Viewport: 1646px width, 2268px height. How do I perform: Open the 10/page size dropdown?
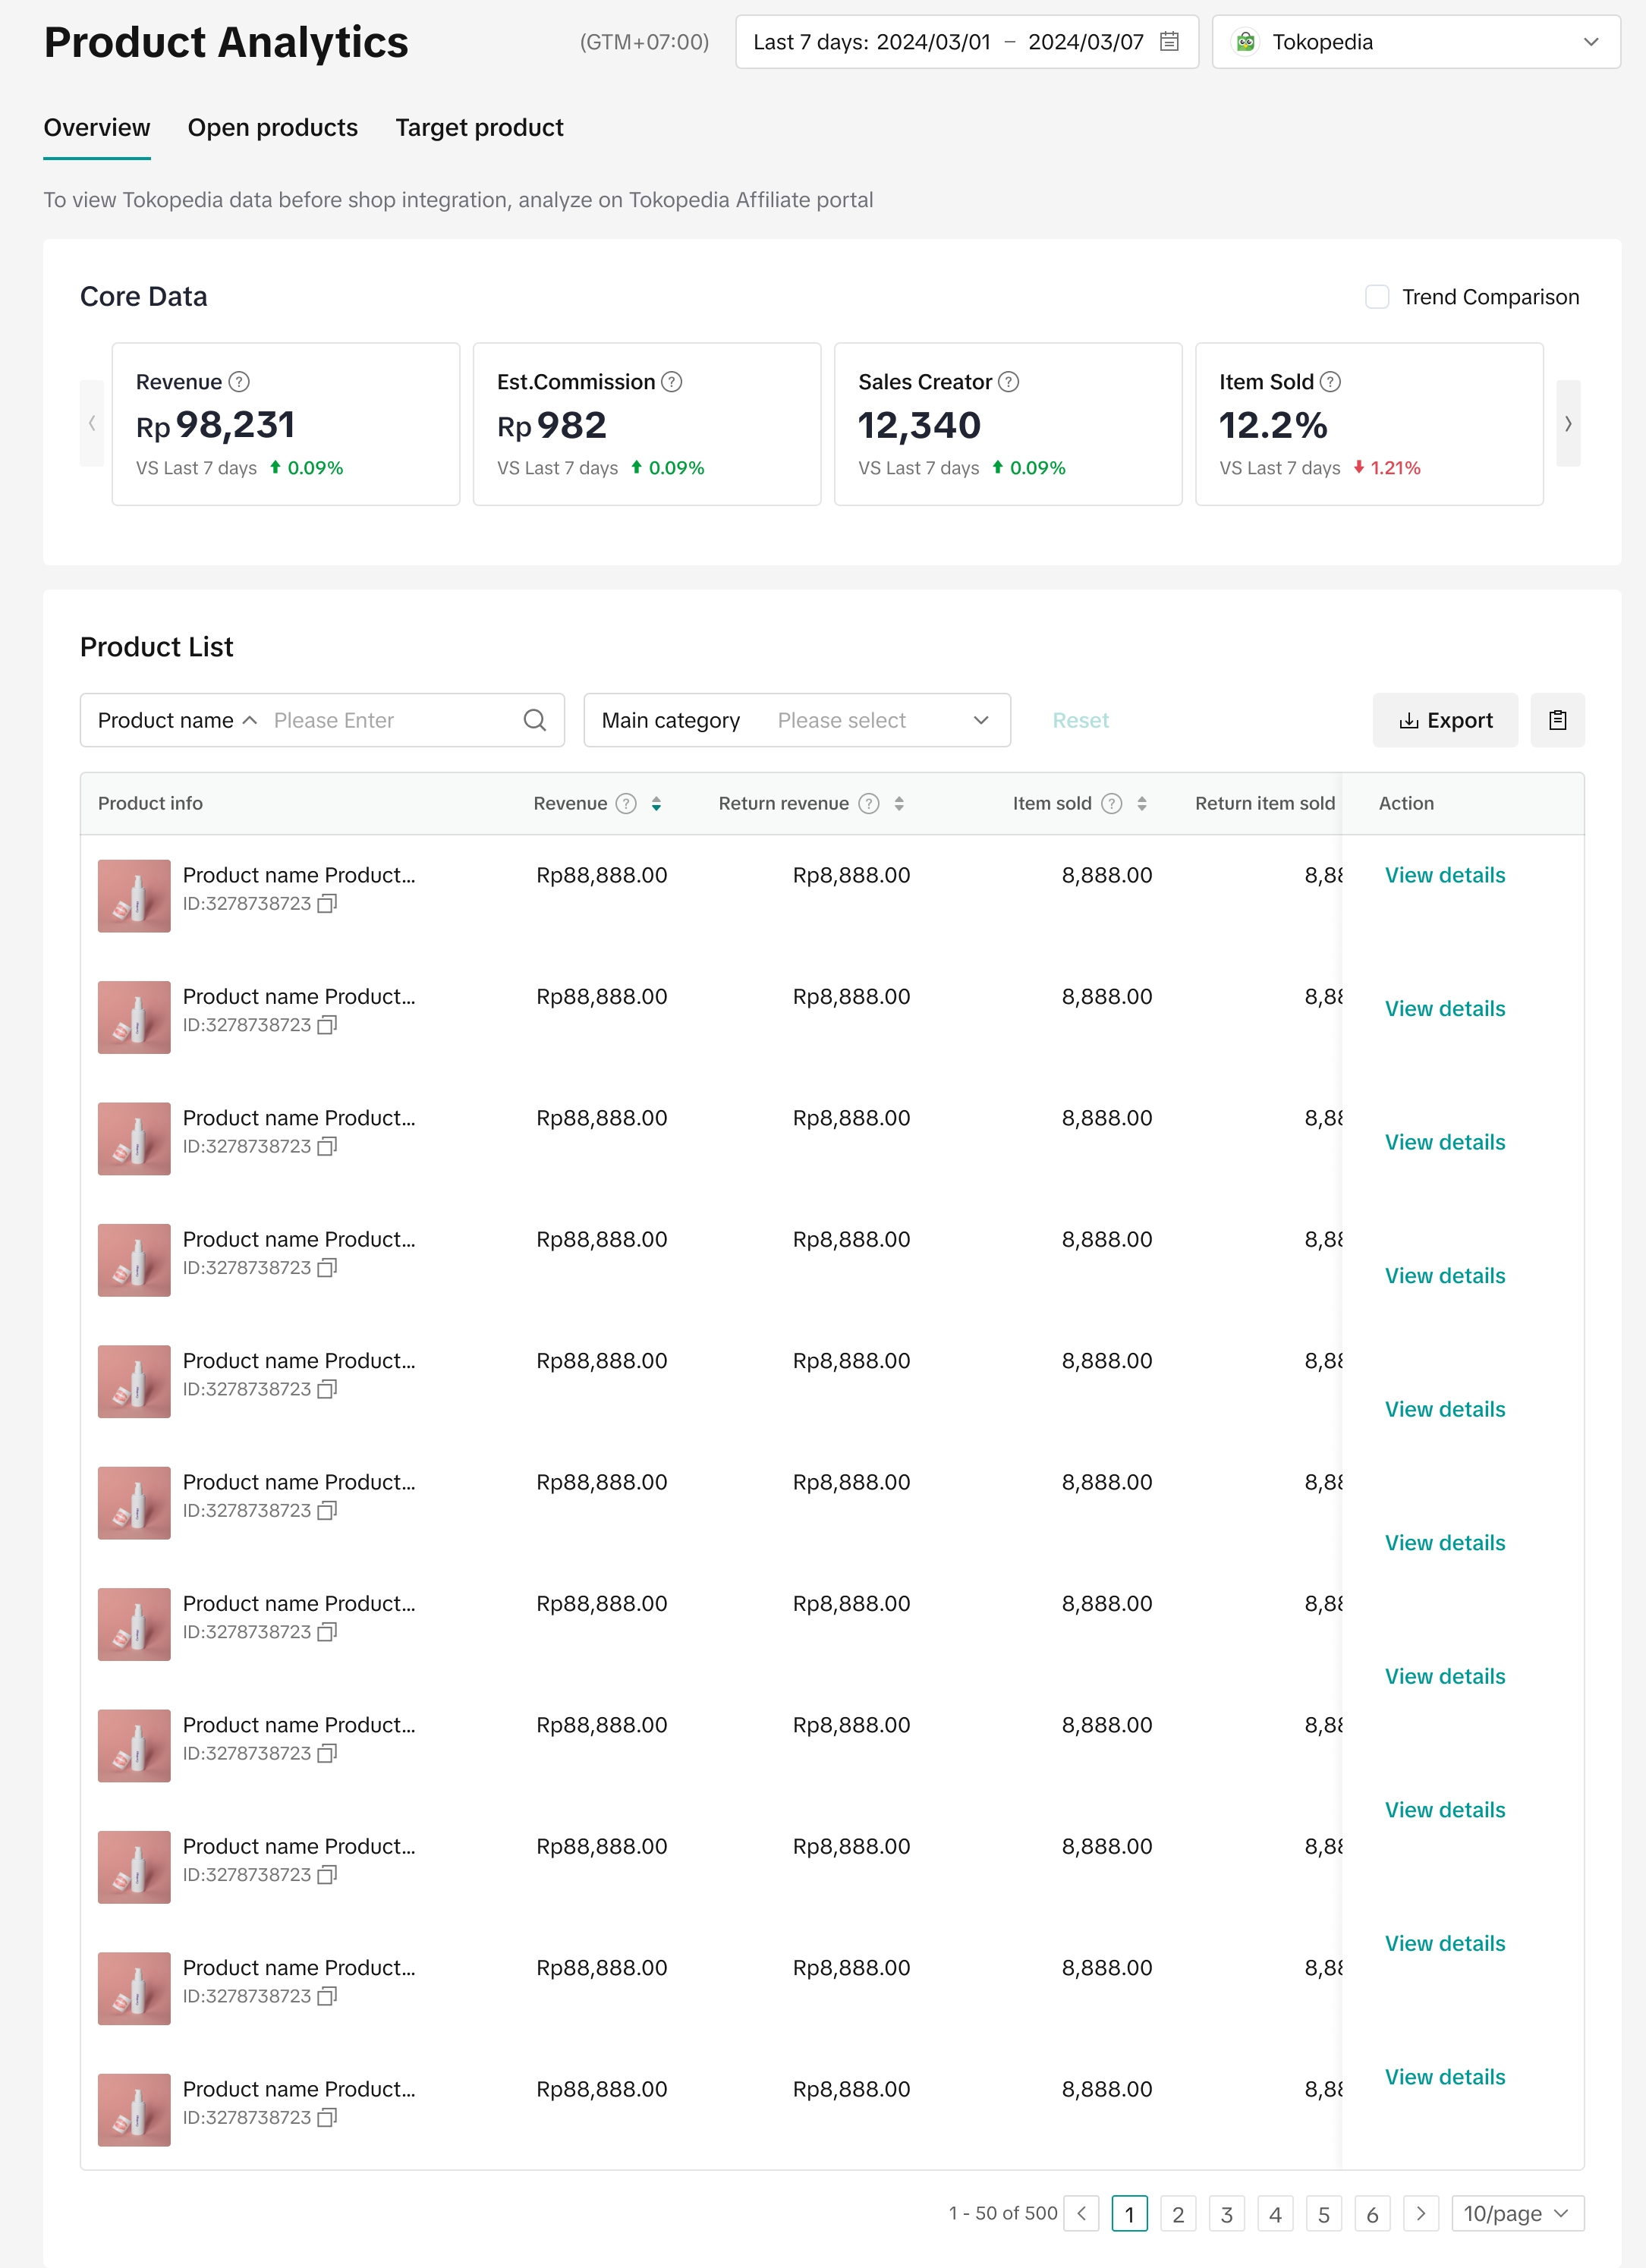coord(1516,2213)
